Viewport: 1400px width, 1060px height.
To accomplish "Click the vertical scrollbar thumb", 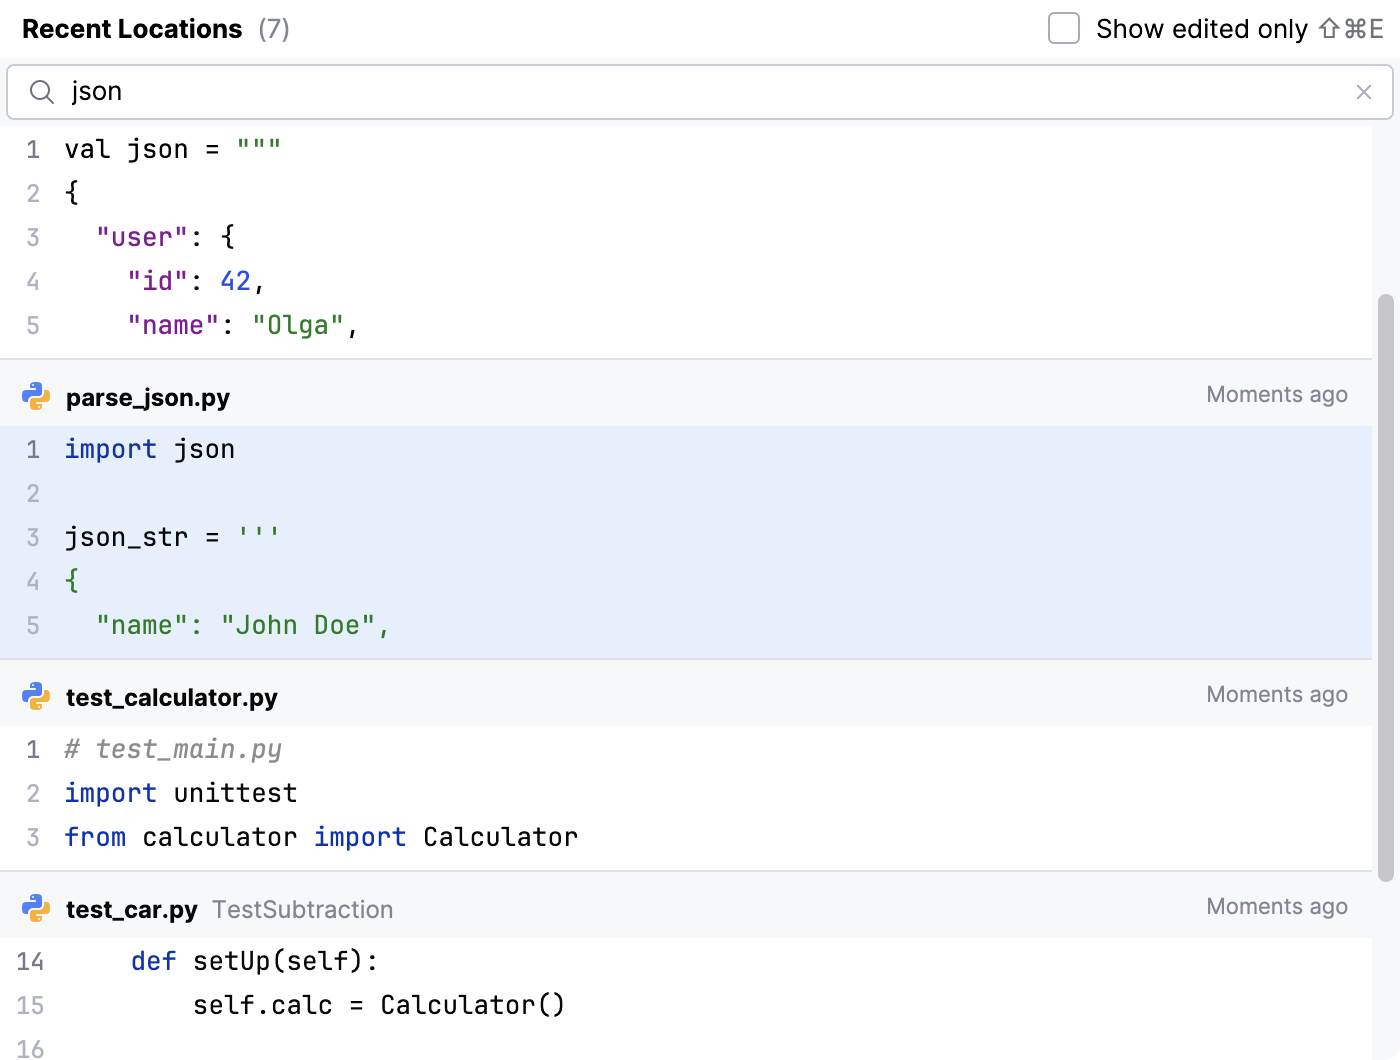I will tap(1385, 588).
